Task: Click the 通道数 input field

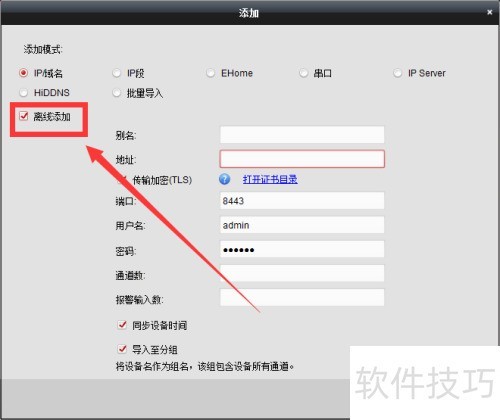Action: click(302, 273)
